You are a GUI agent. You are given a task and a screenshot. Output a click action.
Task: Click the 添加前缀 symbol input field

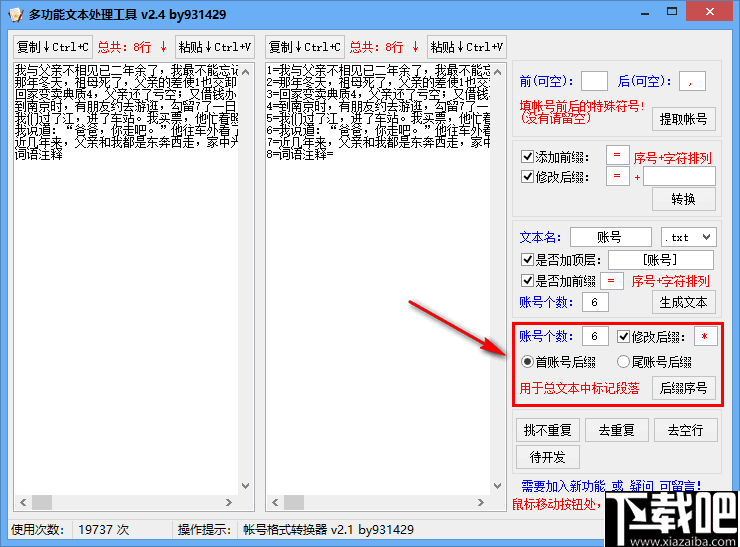(x=617, y=155)
